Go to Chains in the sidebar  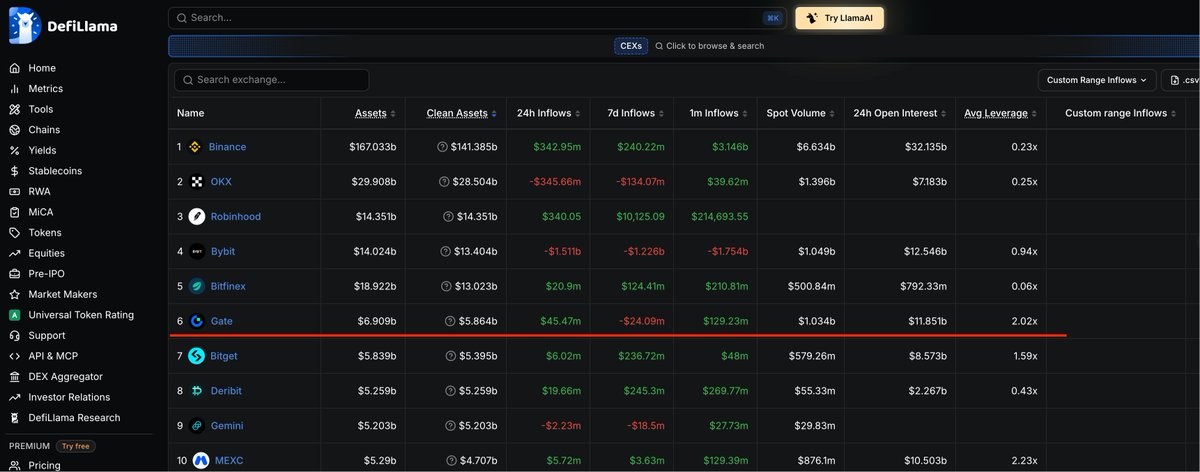[x=44, y=130]
